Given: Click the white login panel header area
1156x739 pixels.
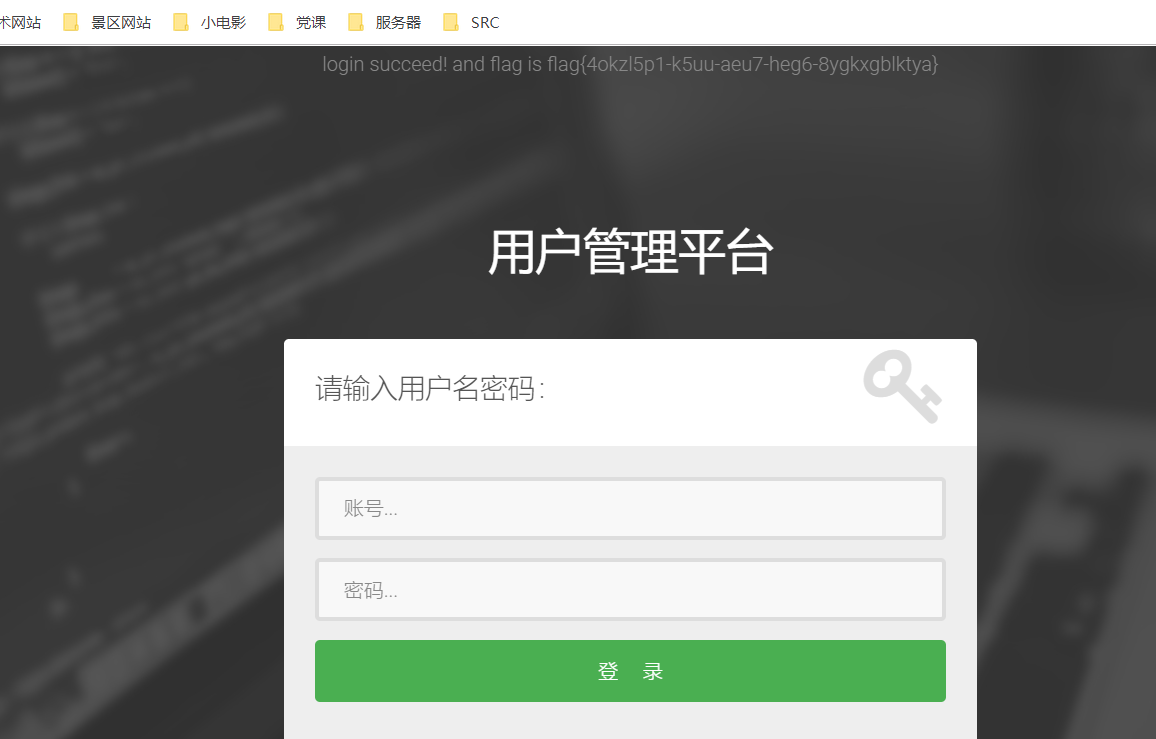Looking at the screenshot, I should coord(630,391).
